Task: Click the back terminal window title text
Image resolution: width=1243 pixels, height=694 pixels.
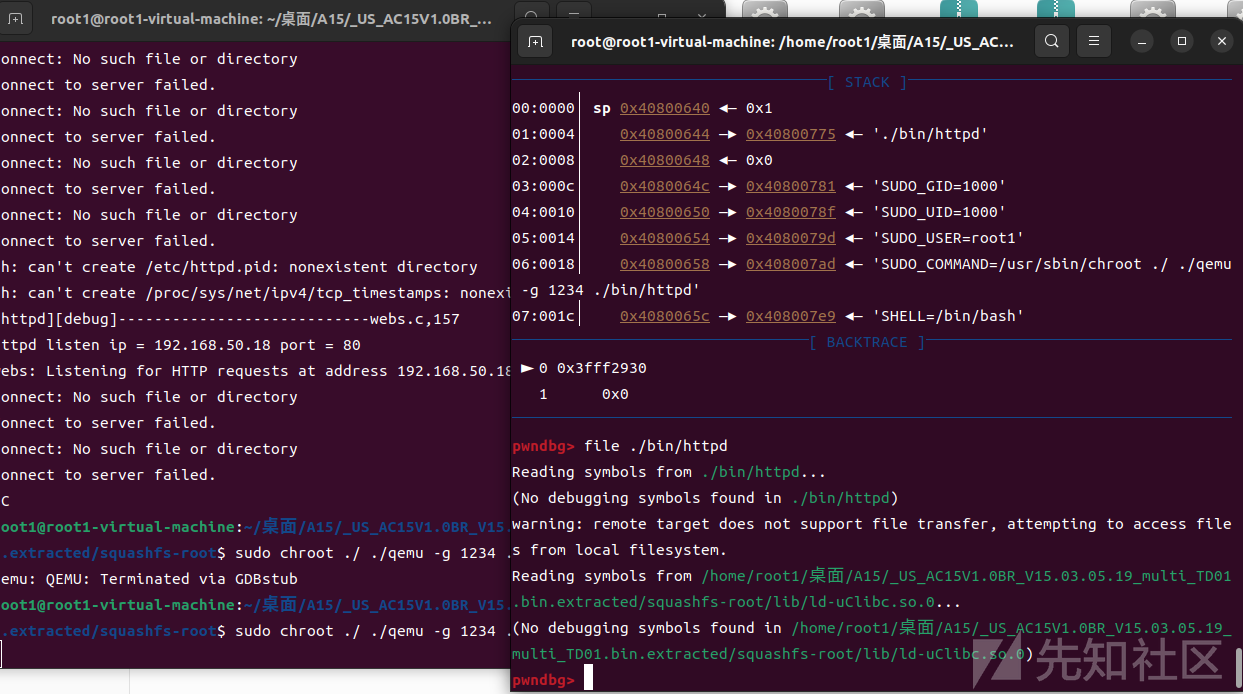Action: pos(271,18)
